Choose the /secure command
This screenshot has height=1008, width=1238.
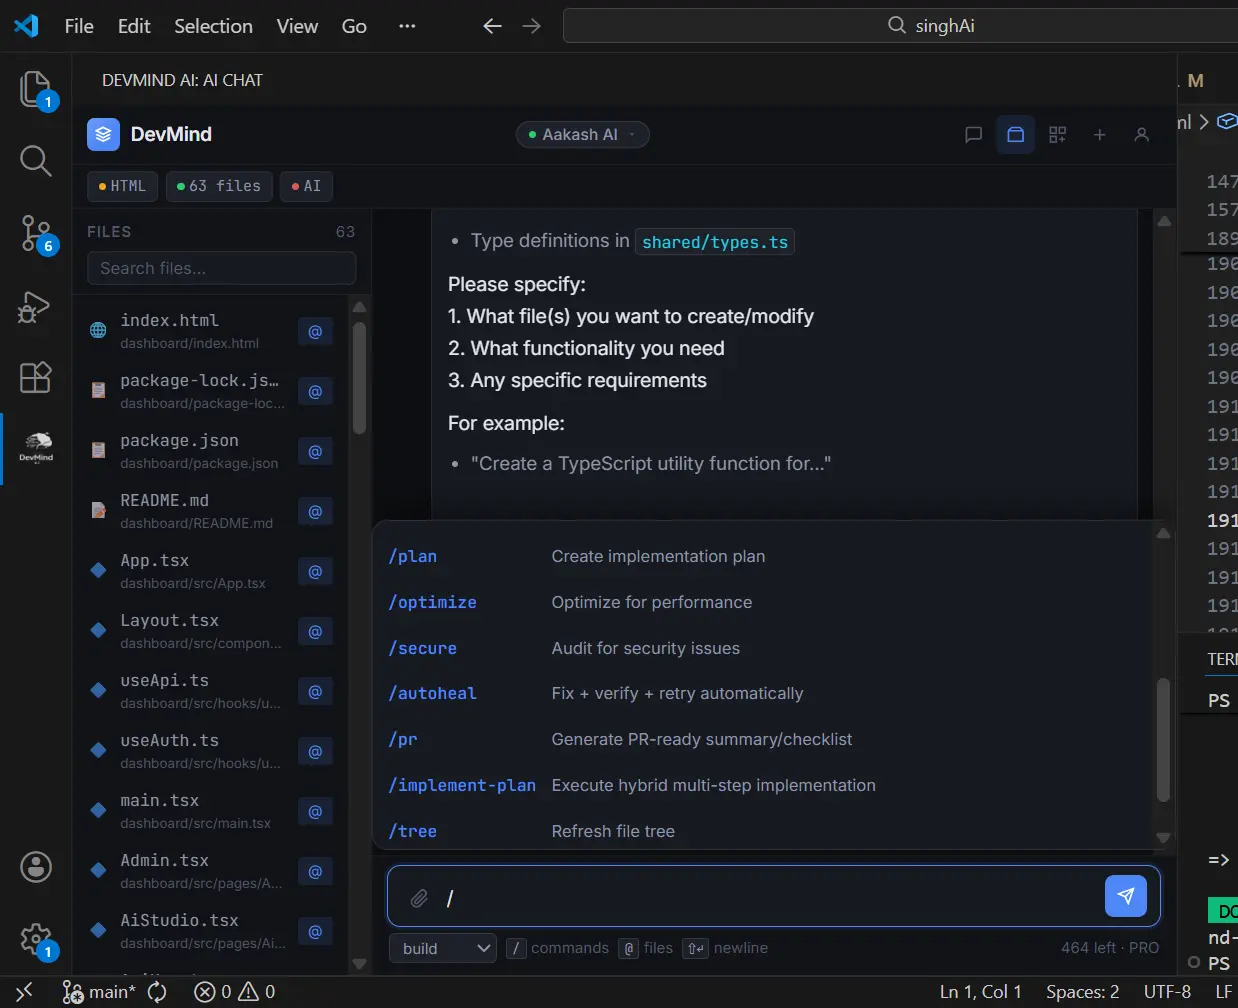[x=764, y=649]
